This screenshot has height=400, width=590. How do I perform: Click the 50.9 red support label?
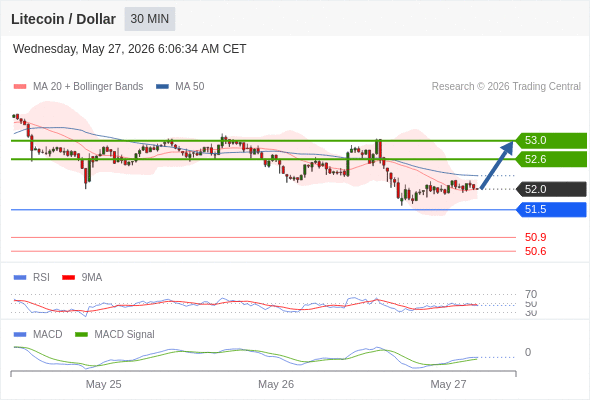point(535,237)
